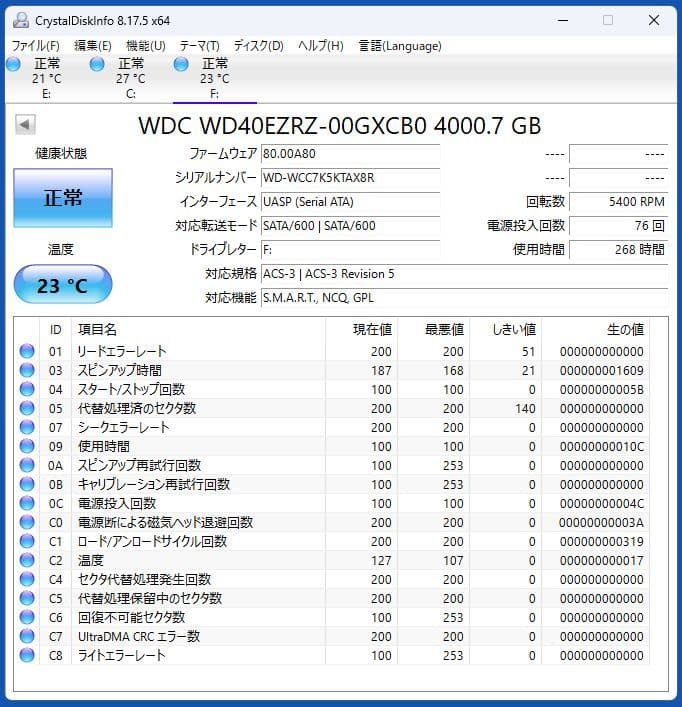Select the UltraDMA CRC エラー数 row text

point(139,636)
